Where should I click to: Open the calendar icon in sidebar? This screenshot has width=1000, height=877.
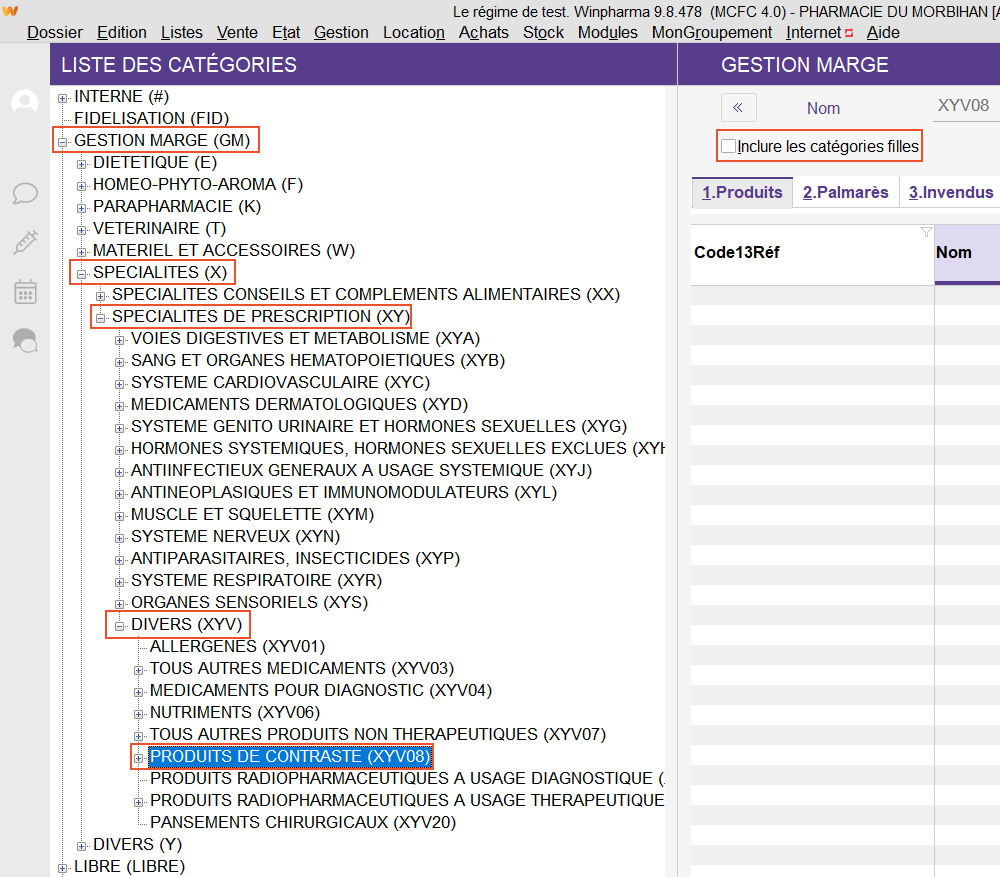pyautogui.click(x=25, y=291)
